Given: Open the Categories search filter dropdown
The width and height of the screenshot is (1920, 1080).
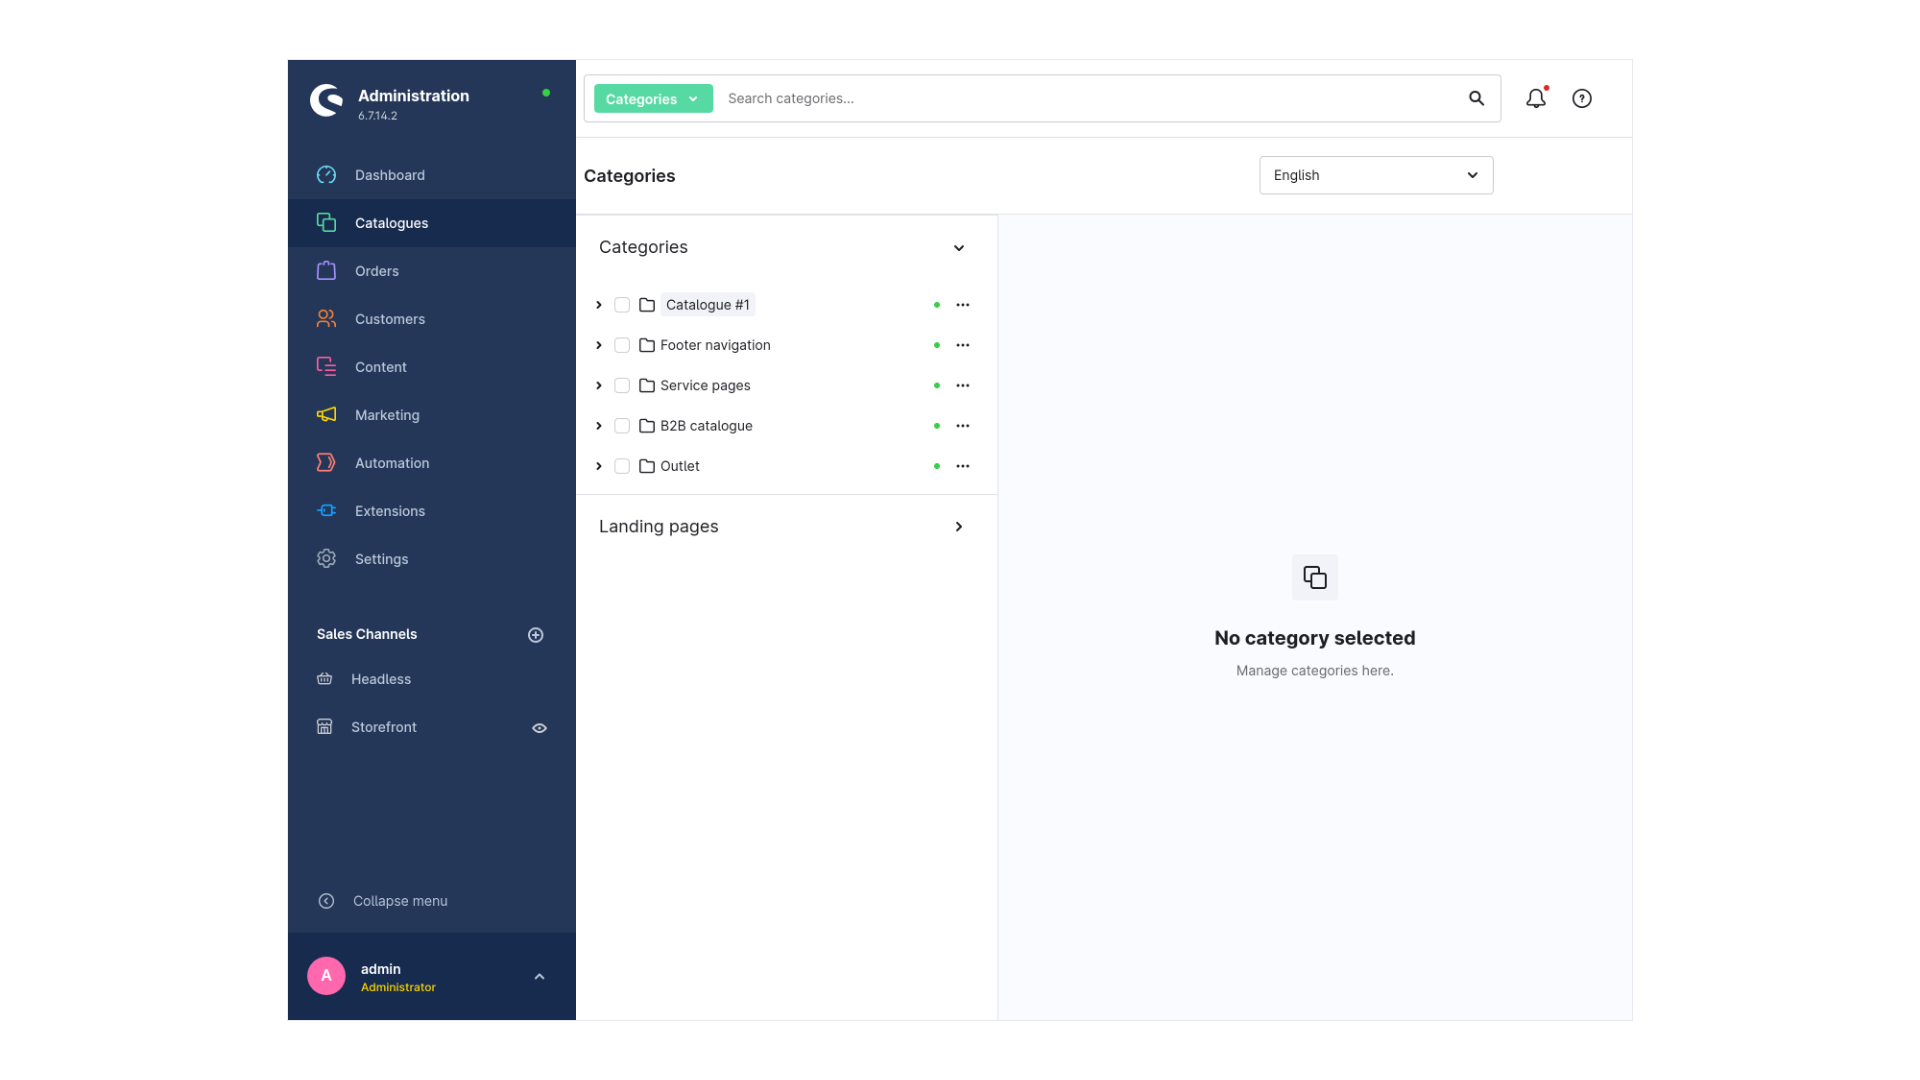Looking at the screenshot, I should click(653, 98).
